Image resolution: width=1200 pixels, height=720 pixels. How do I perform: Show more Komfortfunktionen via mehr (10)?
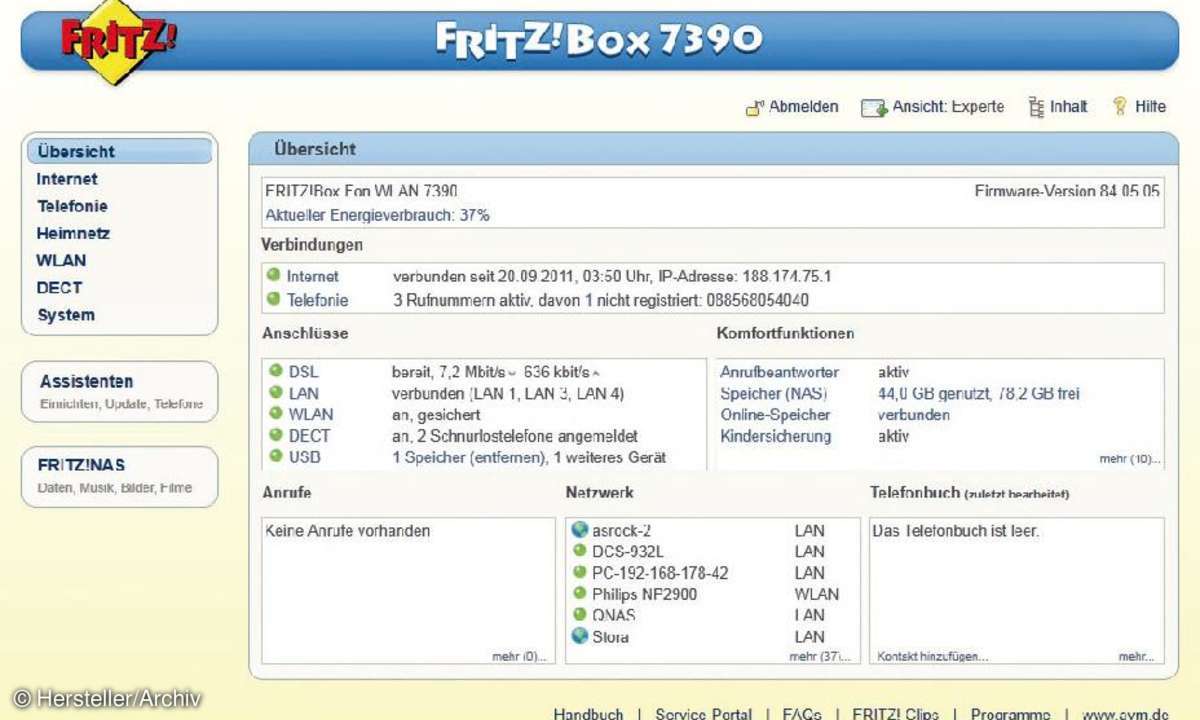pos(1130,459)
